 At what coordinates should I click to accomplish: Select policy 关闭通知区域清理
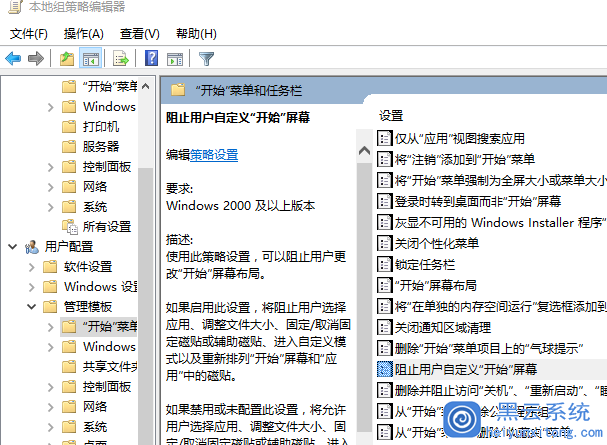click(443, 328)
